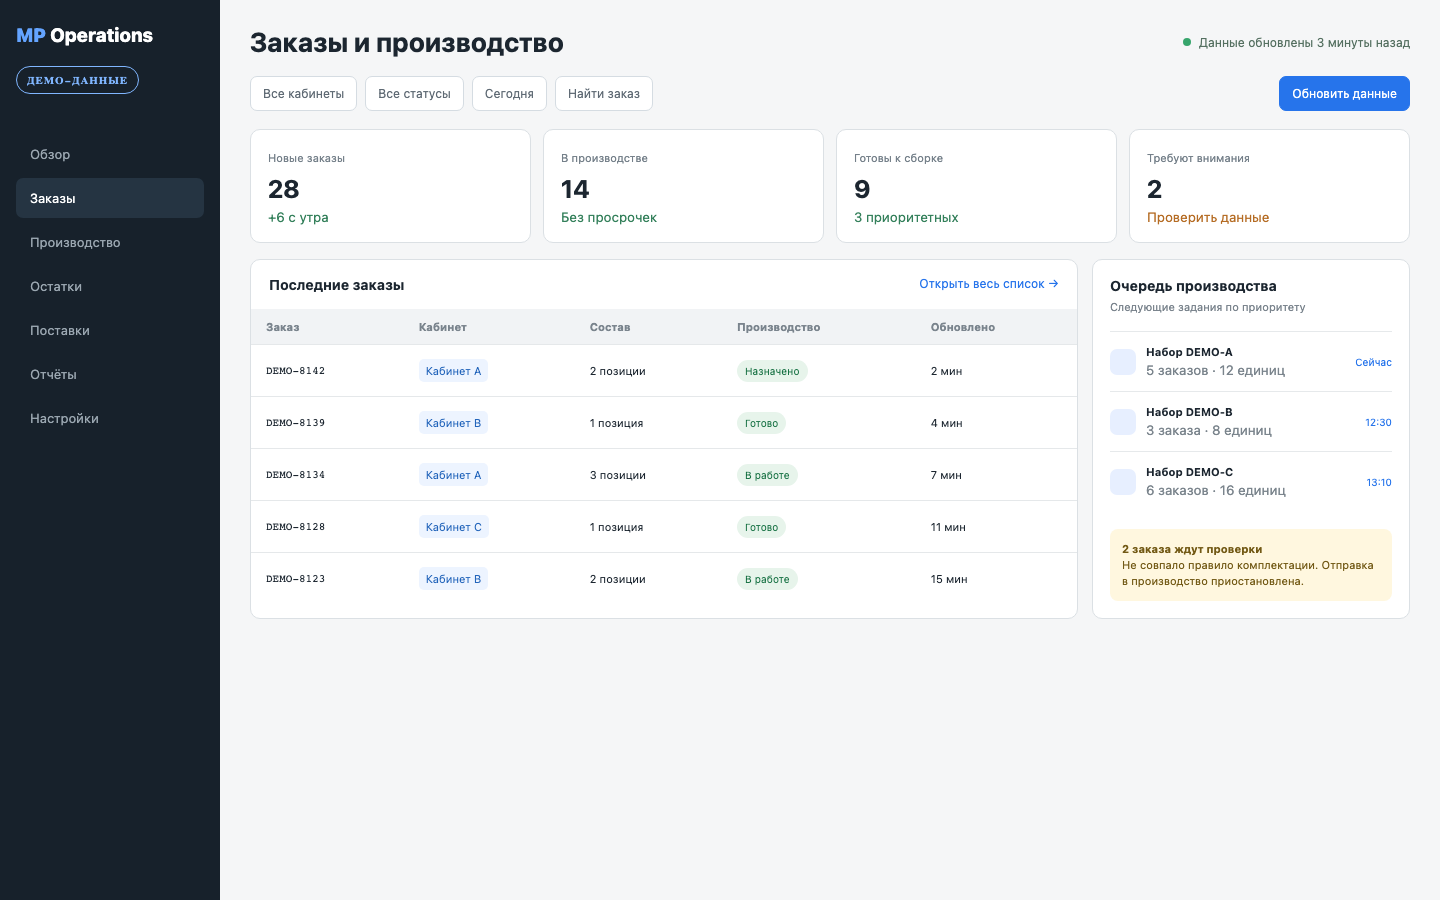The height and width of the screenshot is (900, 1440).
Task: Click the Новые заказы summary card
Action: click(390, 186)
